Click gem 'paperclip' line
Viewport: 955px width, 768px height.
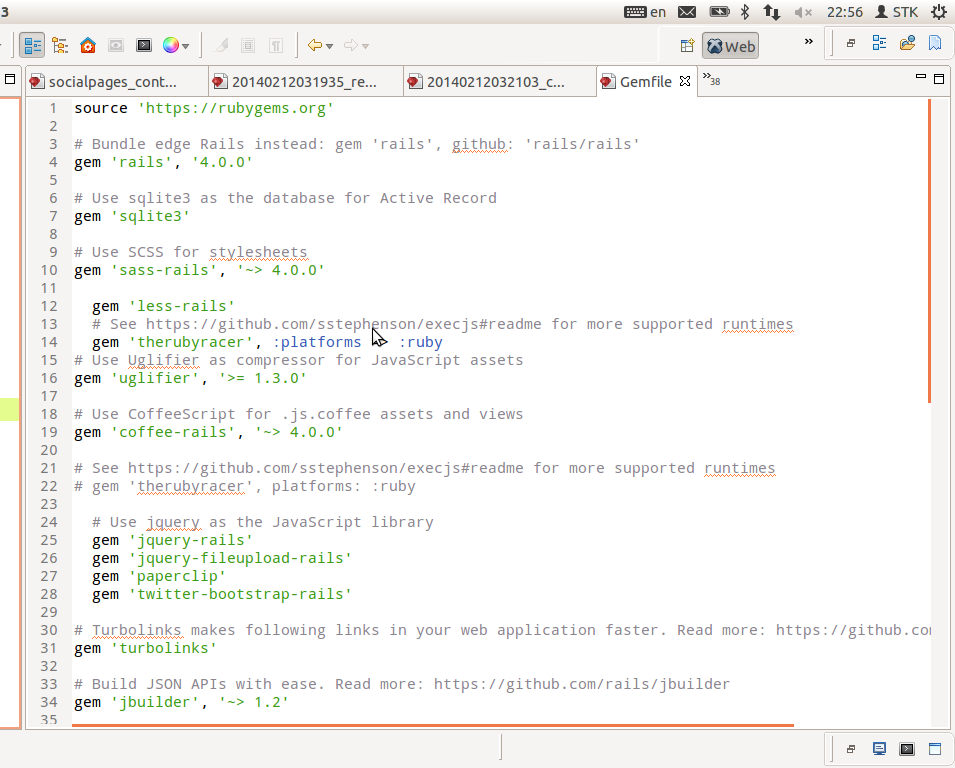coord(159,576)
